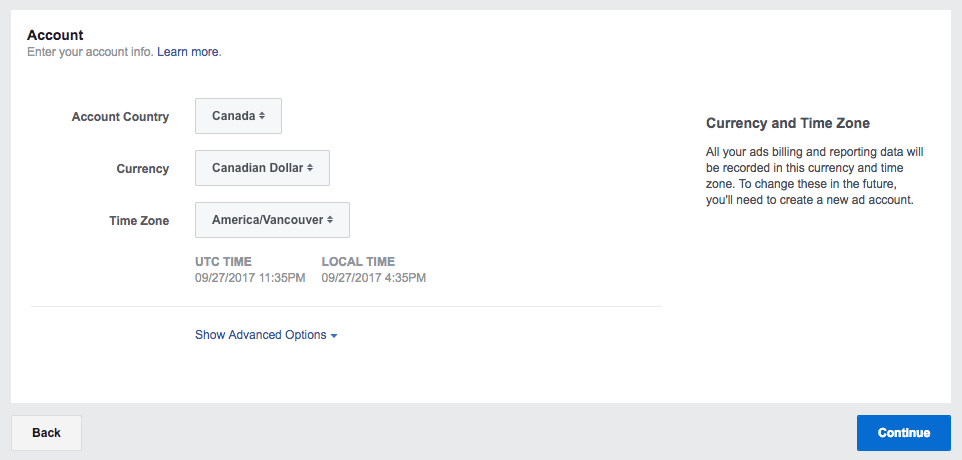Open the Learn more link
962x460 pixels.
tap(188, 52)
